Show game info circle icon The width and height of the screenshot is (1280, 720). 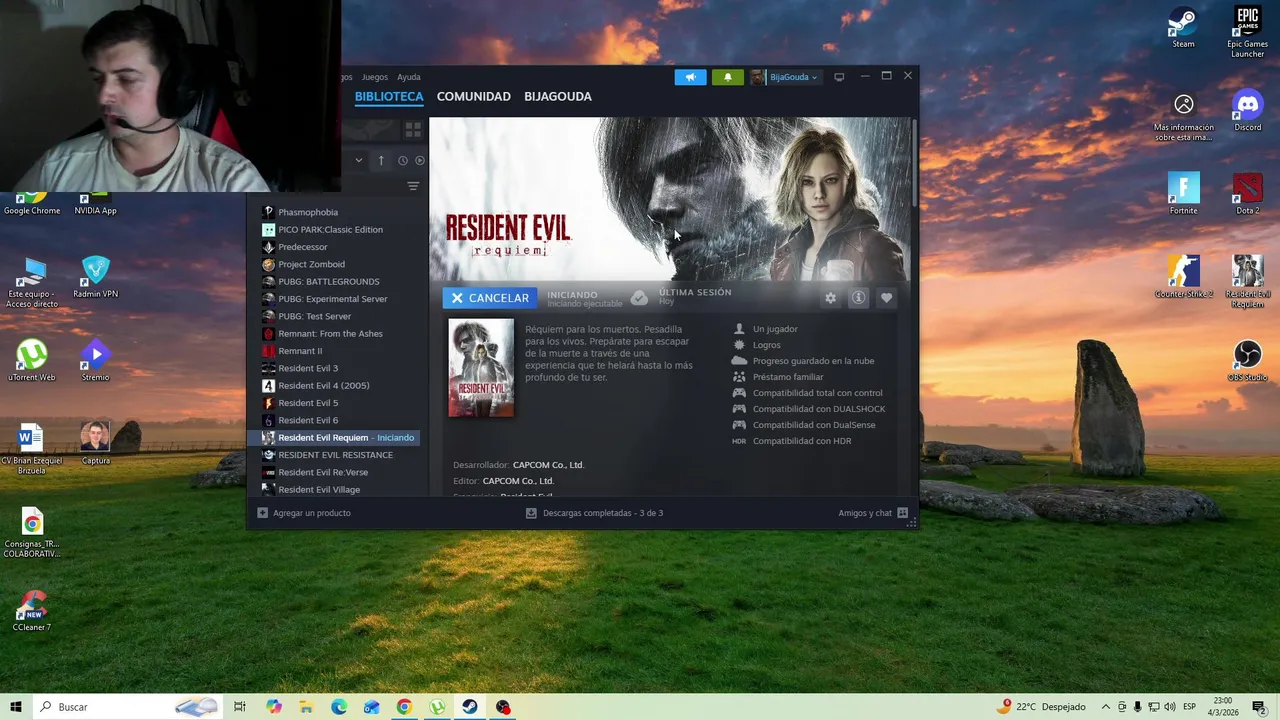point(858,298)
